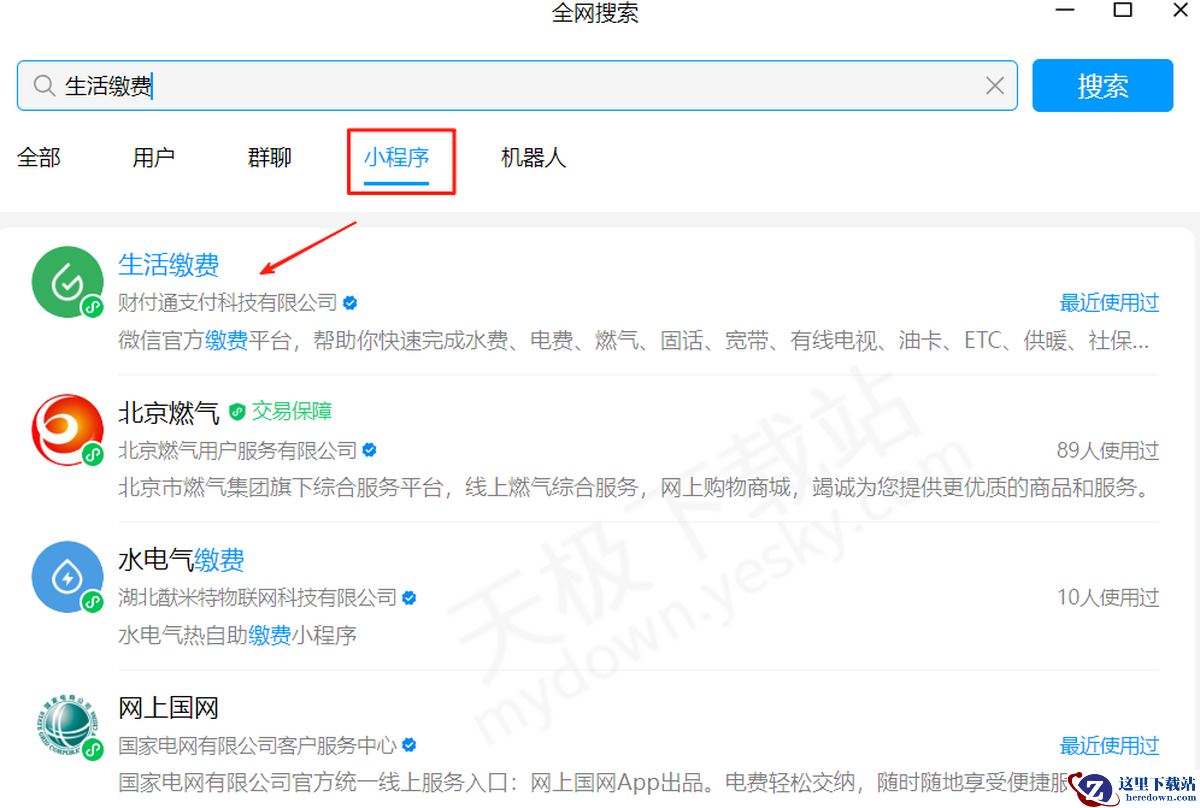
Task: Click 水电气热自助缴费小程序 description
Action: [238, 635]
